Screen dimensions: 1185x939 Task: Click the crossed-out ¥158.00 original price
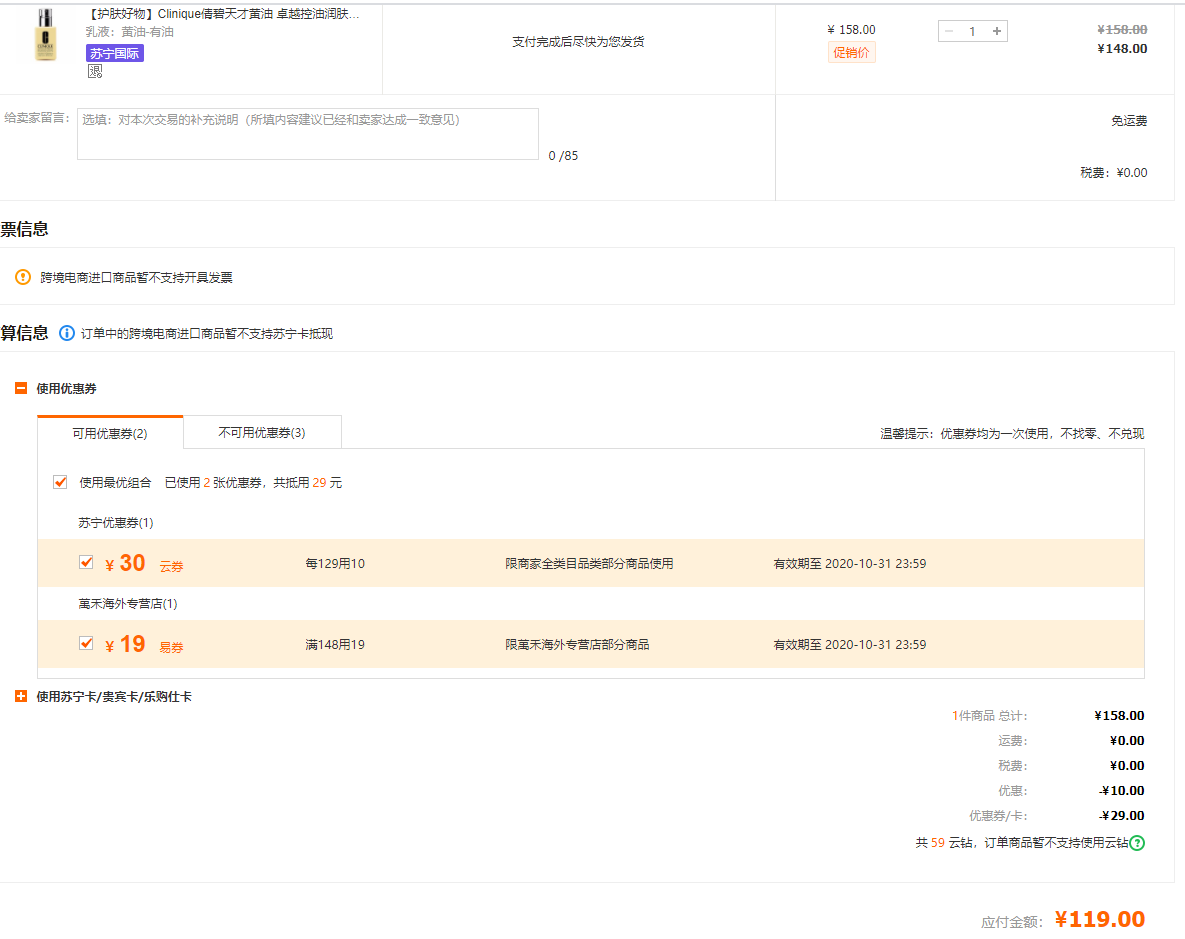[x=1122, y=29]
